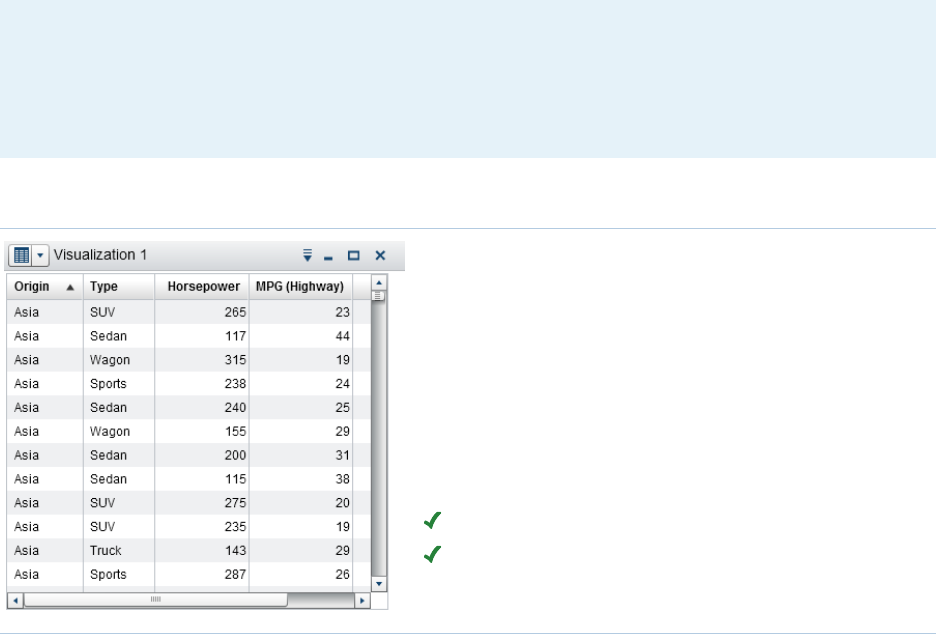Toggle the Origin ascending sort arrow
936x634 pixels.
coord(70,287)
